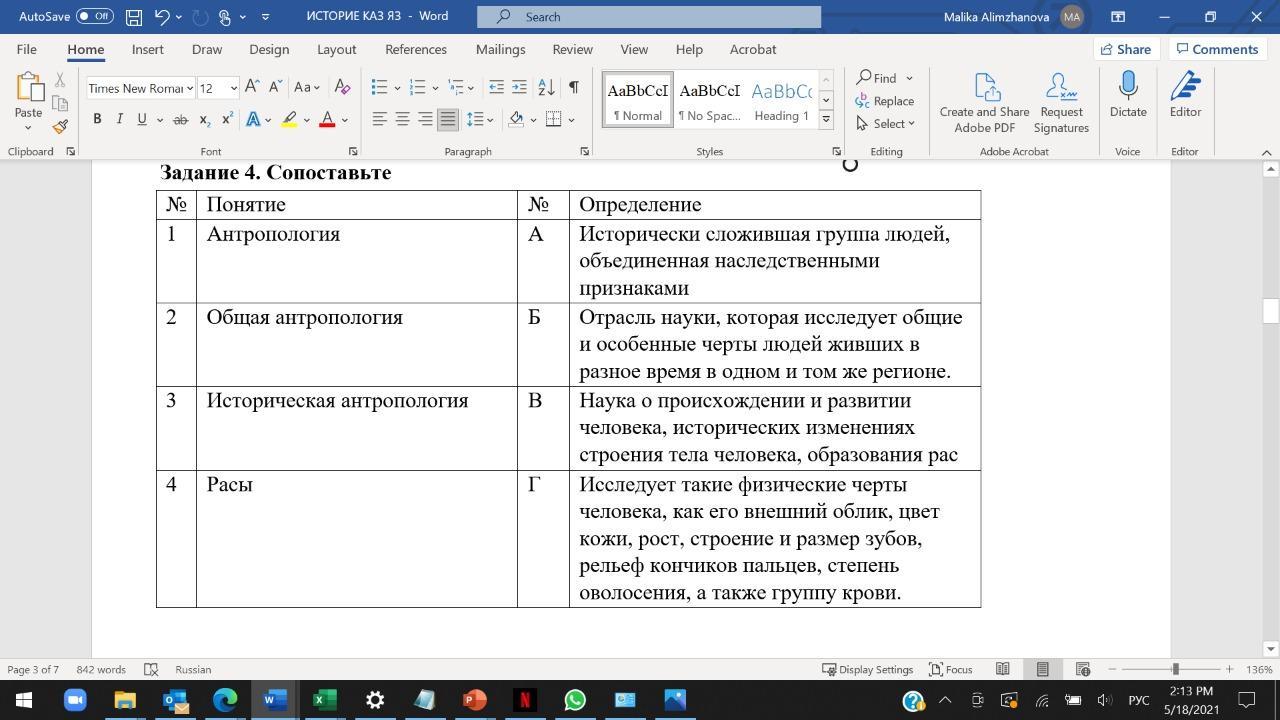Apply bullet list formatting
Image resolution: width=1280 pixels, height=720 pixels.
[x=379, y=88]
